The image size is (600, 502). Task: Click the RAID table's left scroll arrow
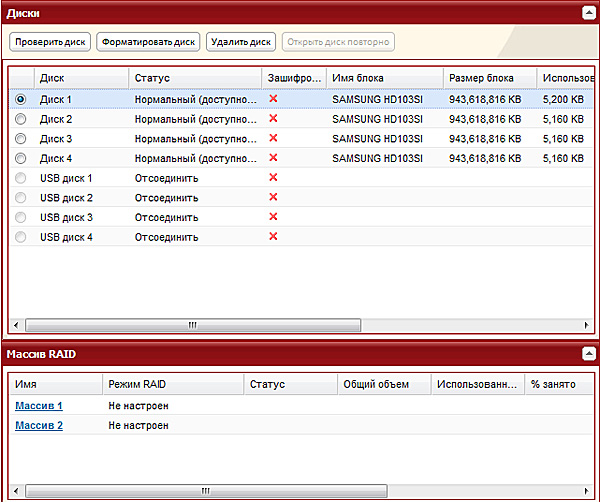click(x=15, y=491)
